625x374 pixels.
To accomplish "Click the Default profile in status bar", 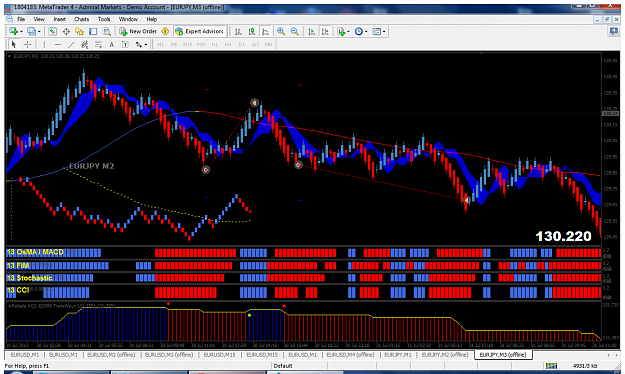I will (x=283, y=366).
